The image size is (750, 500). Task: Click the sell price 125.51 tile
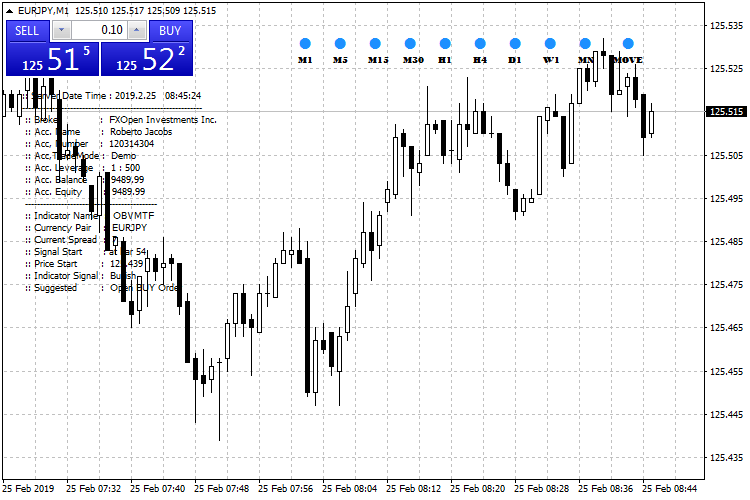pyautogui.click(x=50, y=59)
